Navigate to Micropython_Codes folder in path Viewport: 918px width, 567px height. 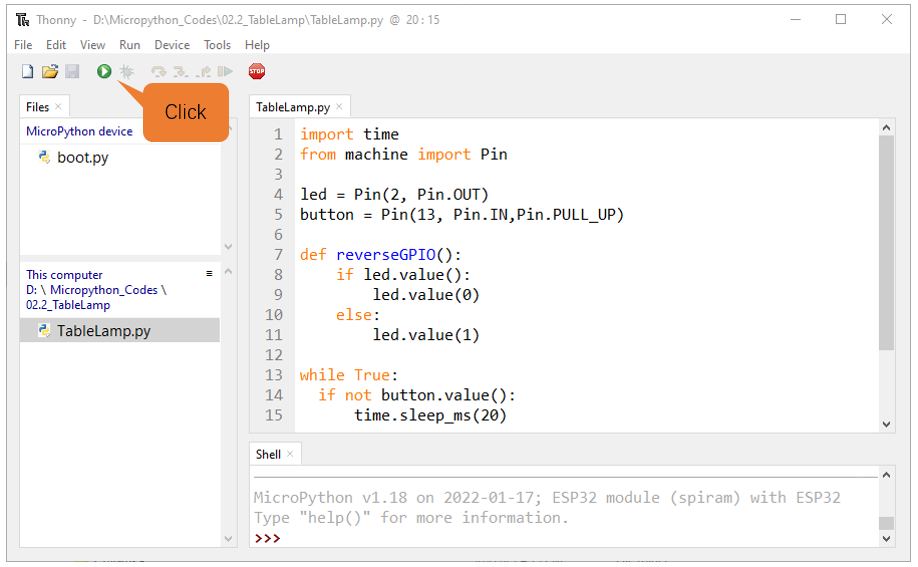coord(104,290)
